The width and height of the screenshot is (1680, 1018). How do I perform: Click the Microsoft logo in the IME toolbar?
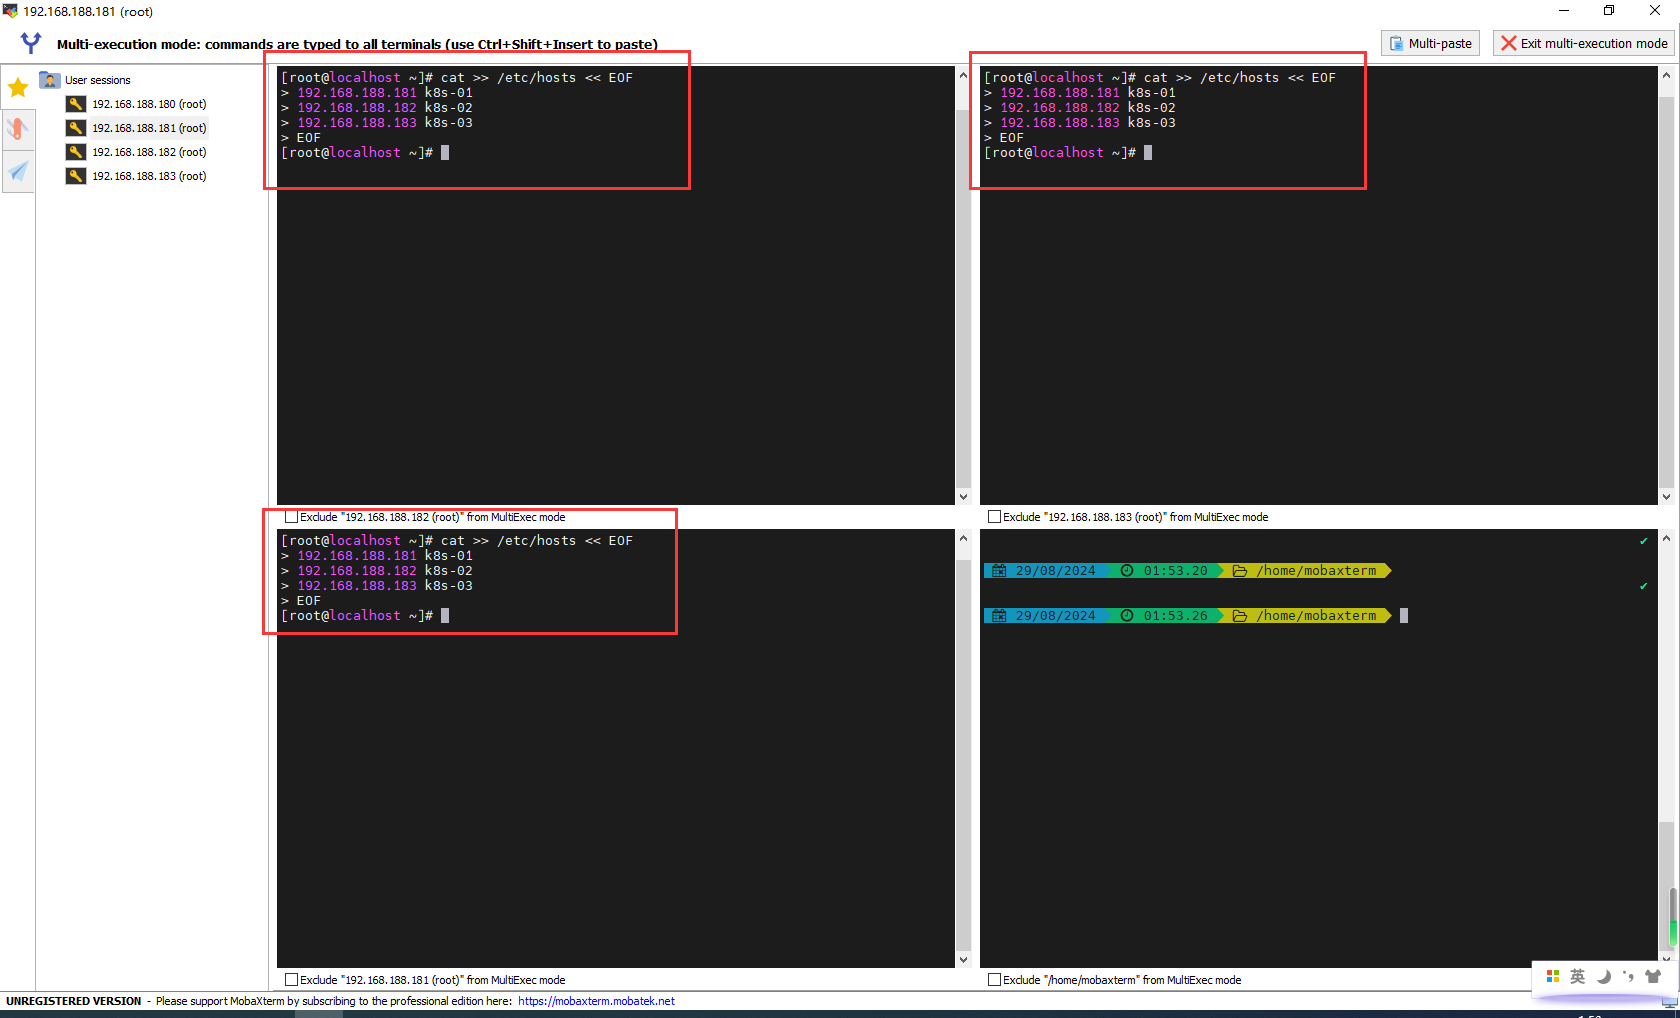[x=1553, y=976]
